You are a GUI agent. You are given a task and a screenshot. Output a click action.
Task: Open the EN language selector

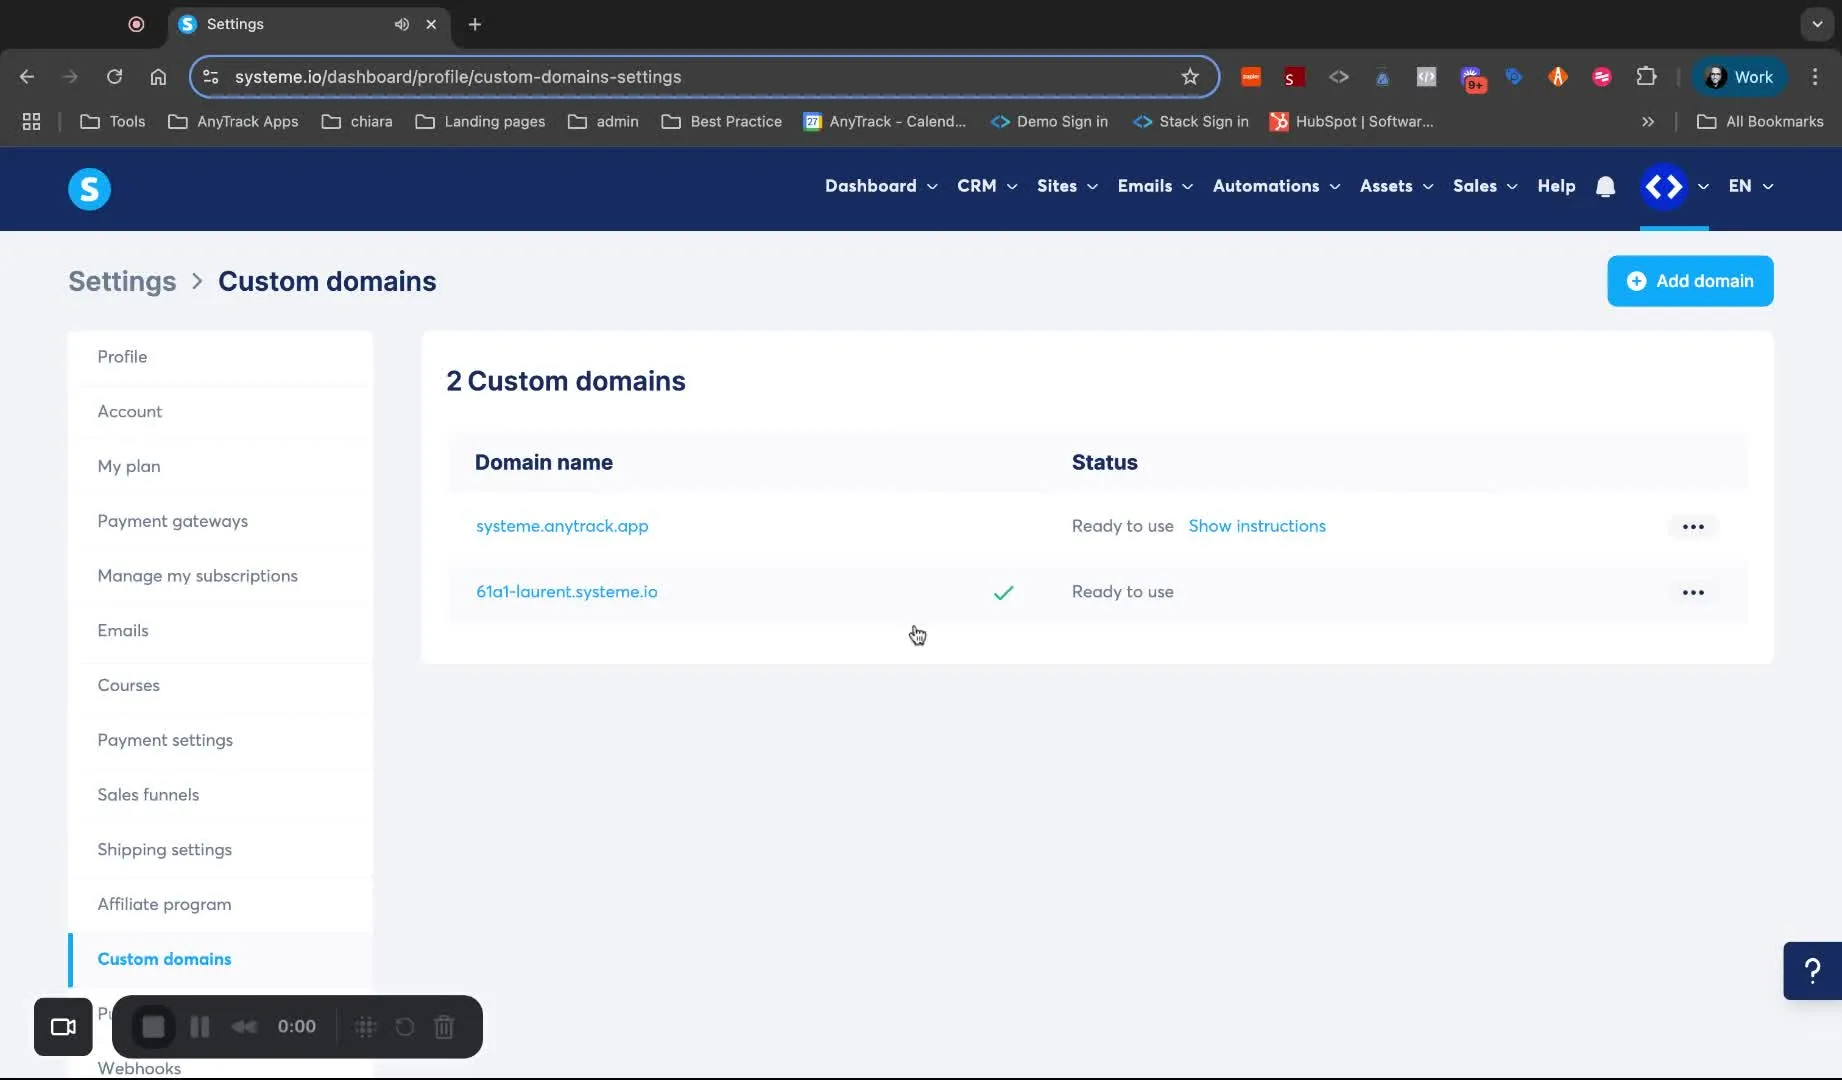(1750, 186)
